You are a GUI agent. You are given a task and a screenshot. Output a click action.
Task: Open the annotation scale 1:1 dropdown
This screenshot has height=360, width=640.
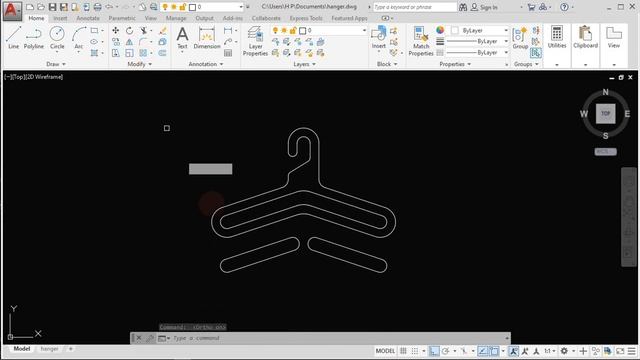click(549, 351)
